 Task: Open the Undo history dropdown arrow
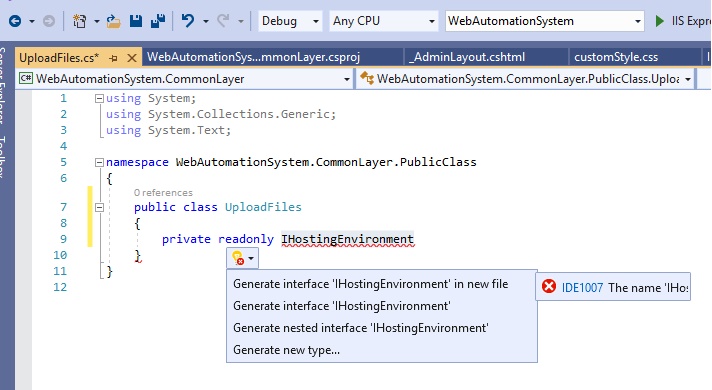pos(206,21)
